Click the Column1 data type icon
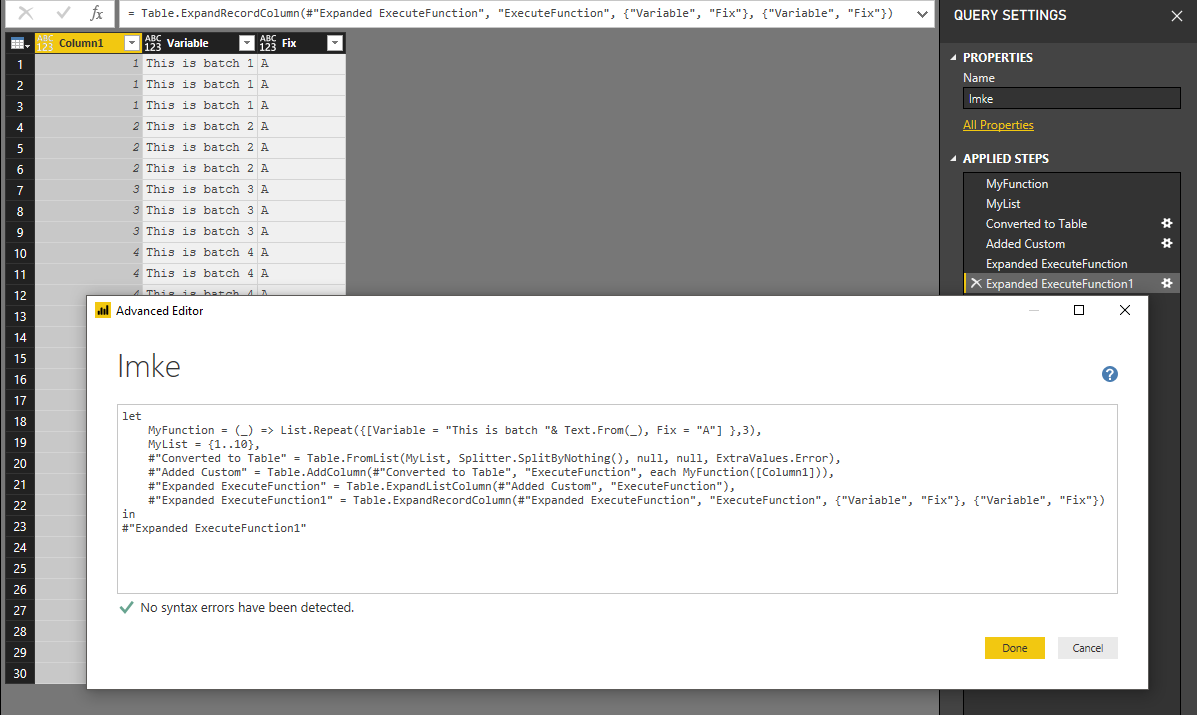This screenshot has width=1197, height=715. (x=45, y=43)
